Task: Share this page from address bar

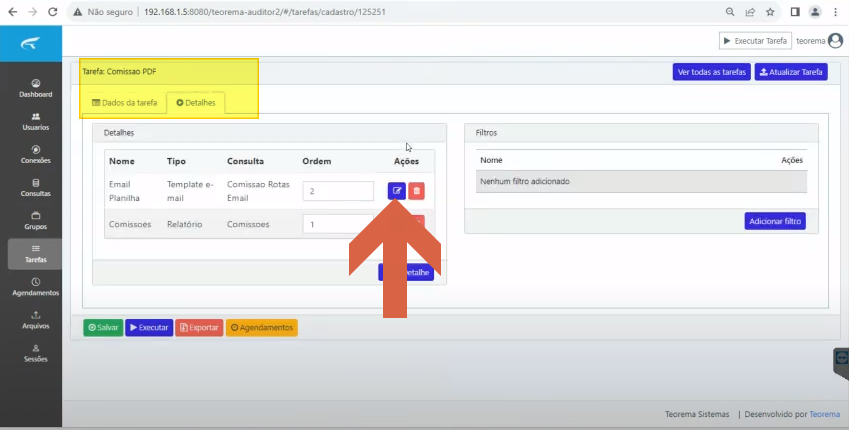Action: tap(750, 12)
